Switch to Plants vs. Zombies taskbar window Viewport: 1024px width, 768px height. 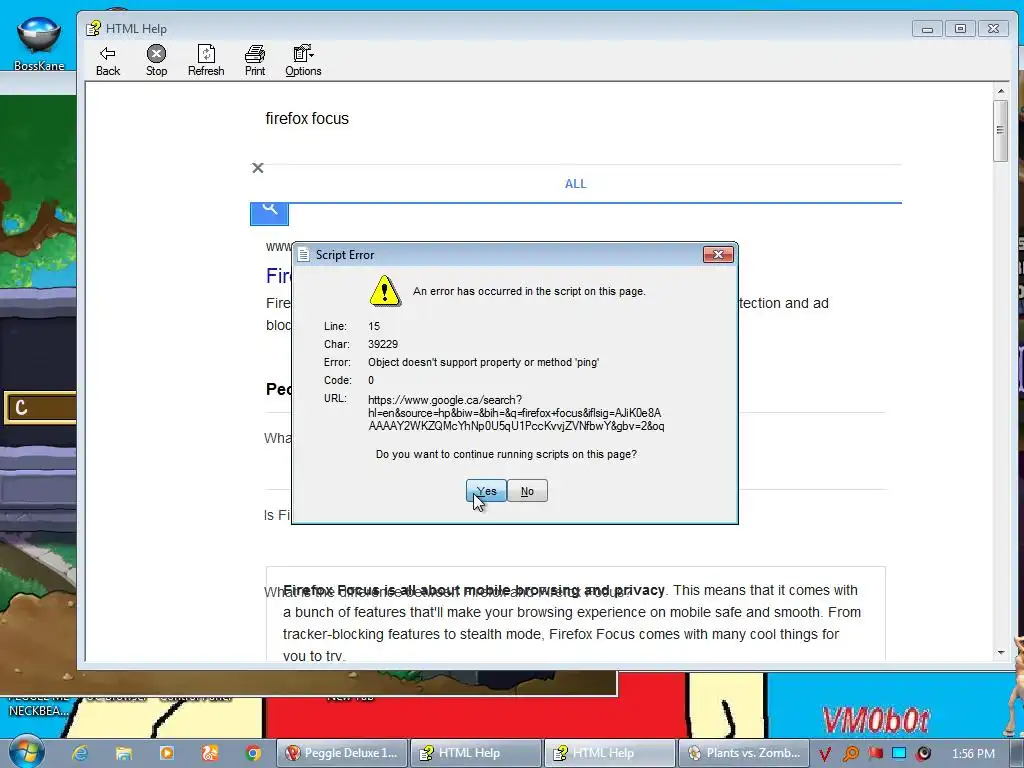(744, 753)
